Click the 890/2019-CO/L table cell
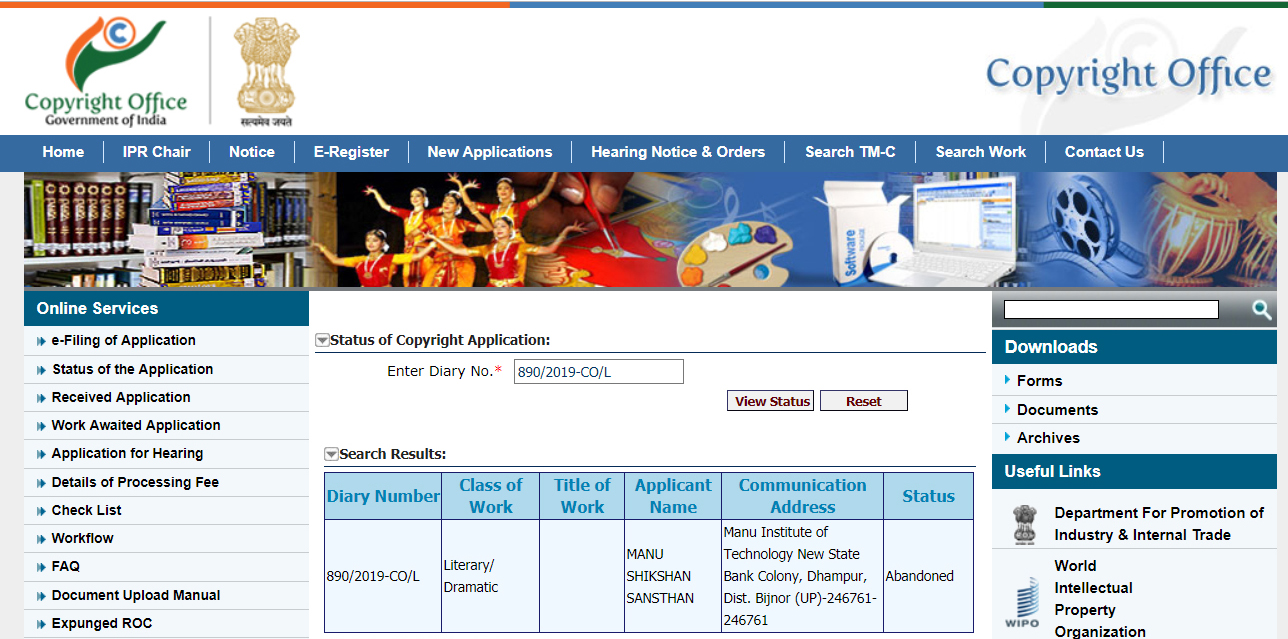The width and height of the screenshot is (1288, 639). click(x=383, y=576)
